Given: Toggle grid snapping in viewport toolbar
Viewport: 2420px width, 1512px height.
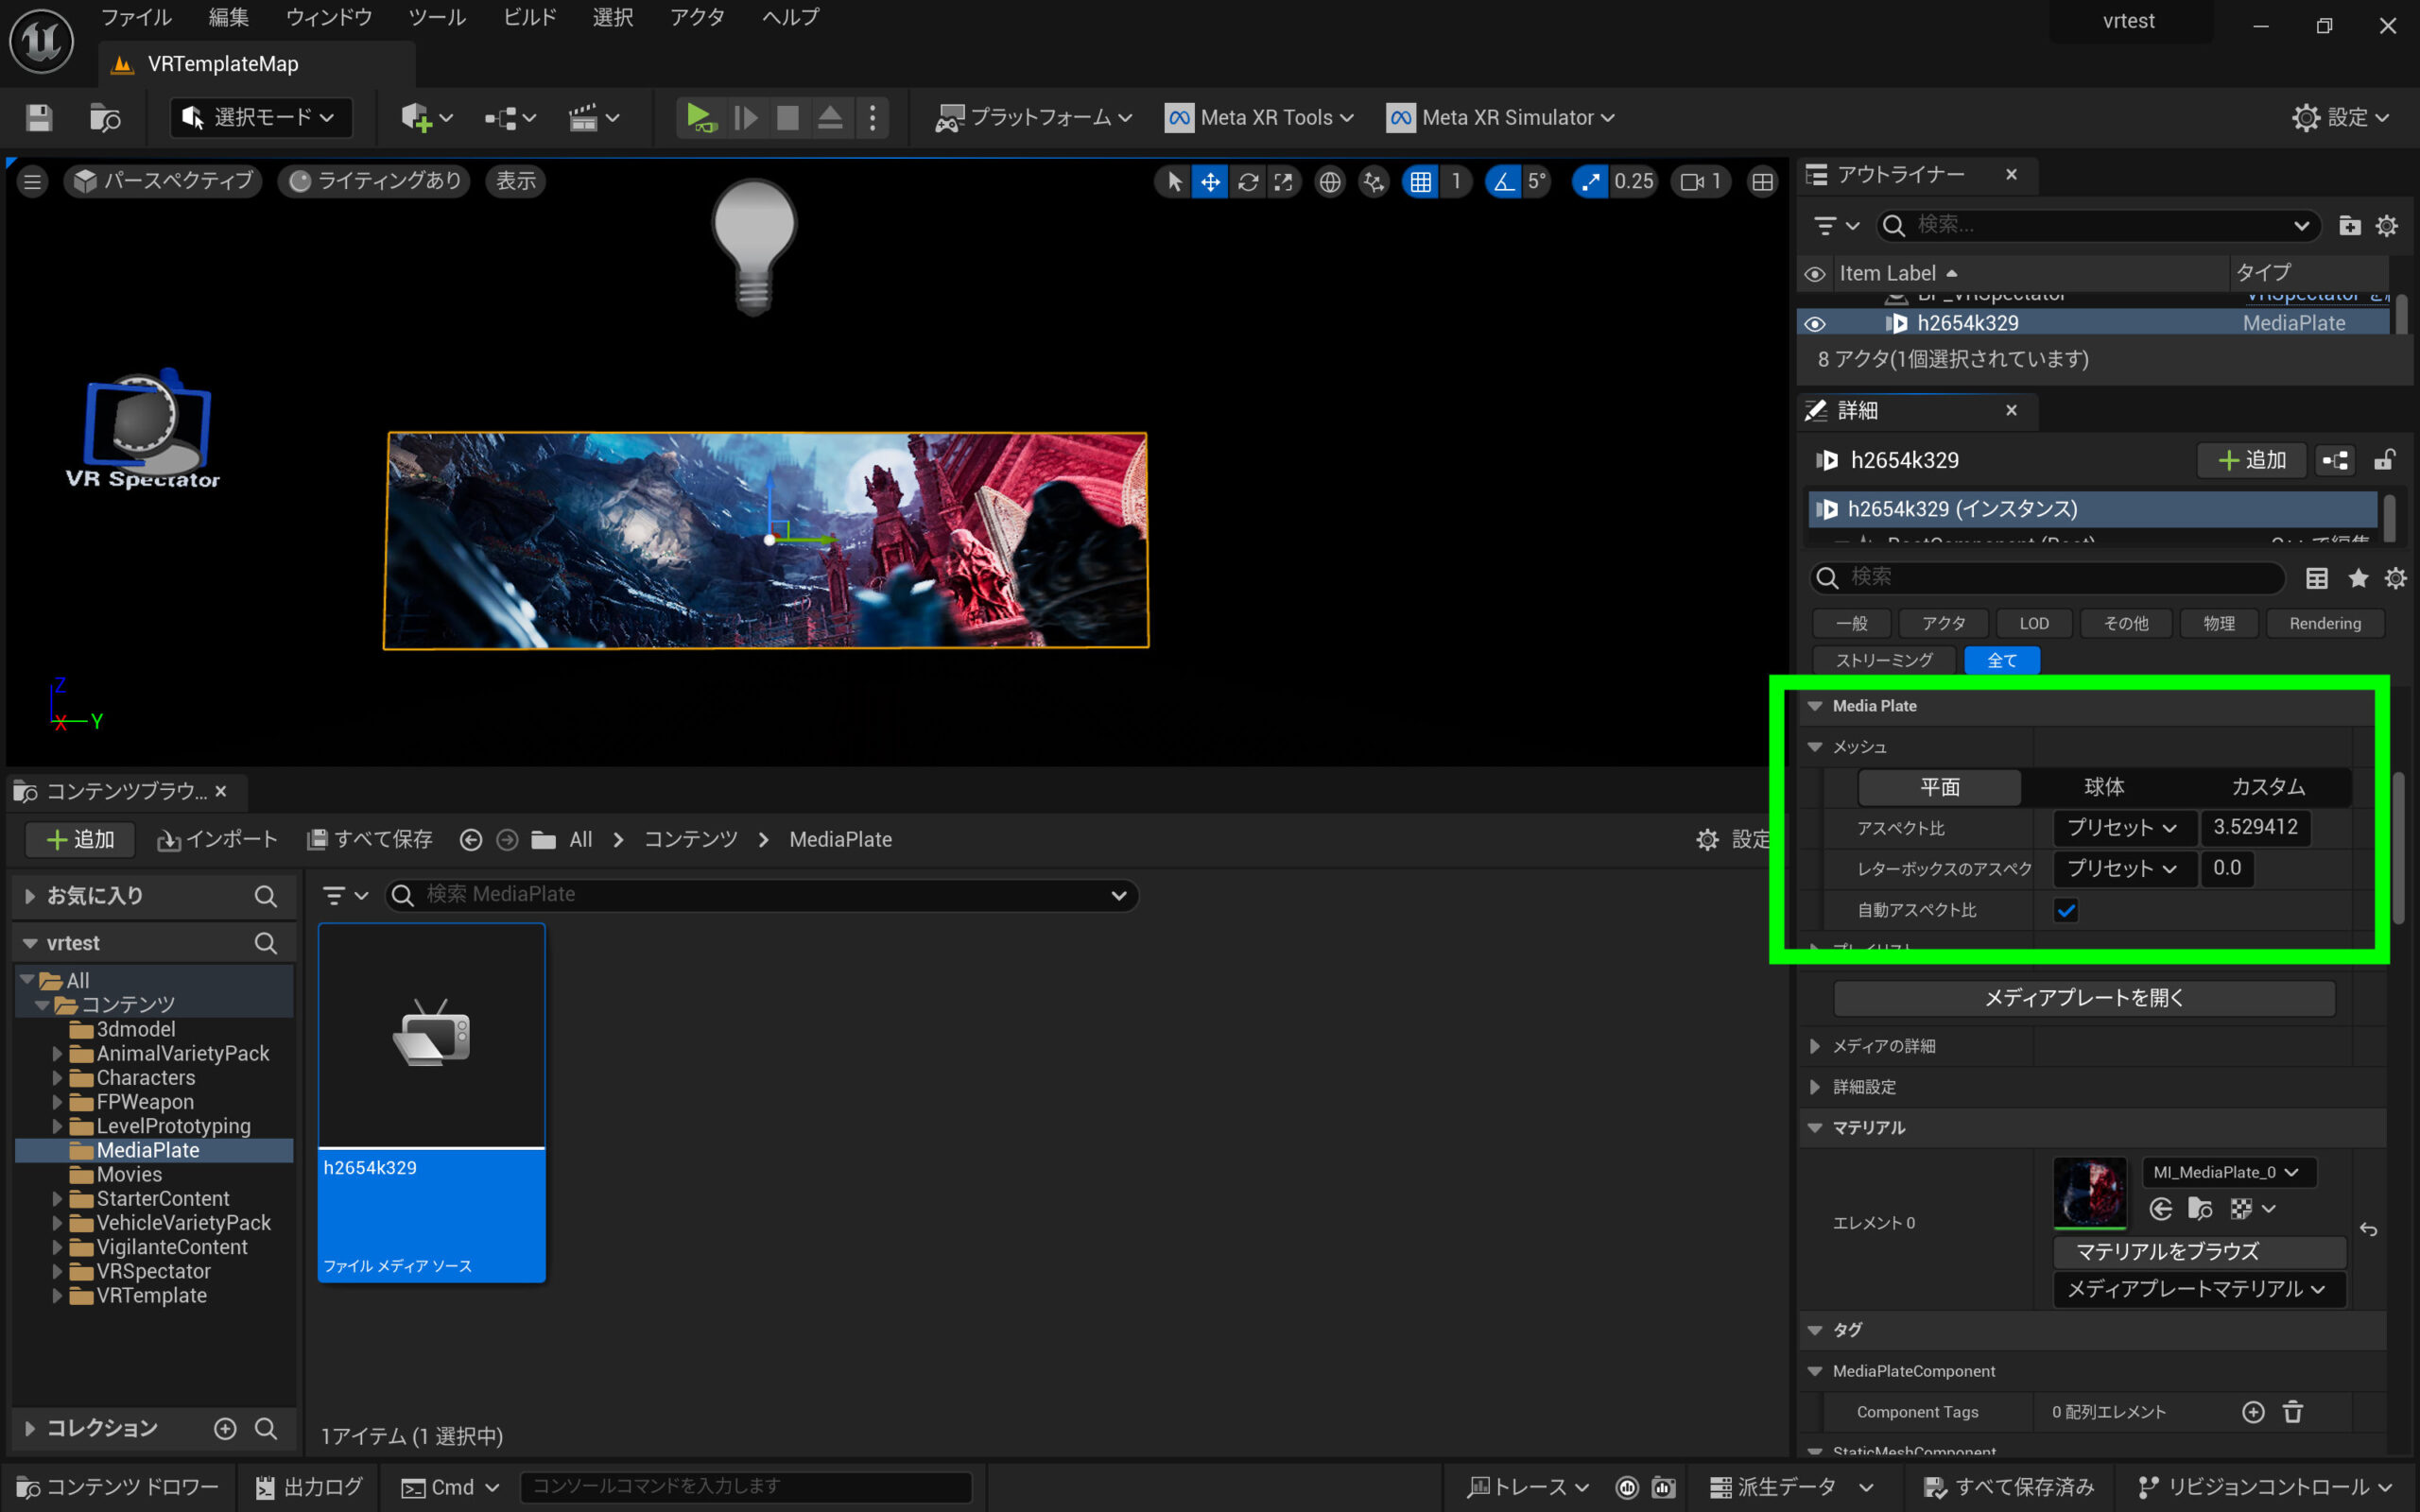Looking at the screenshot, I should (x=1420, y=181).
